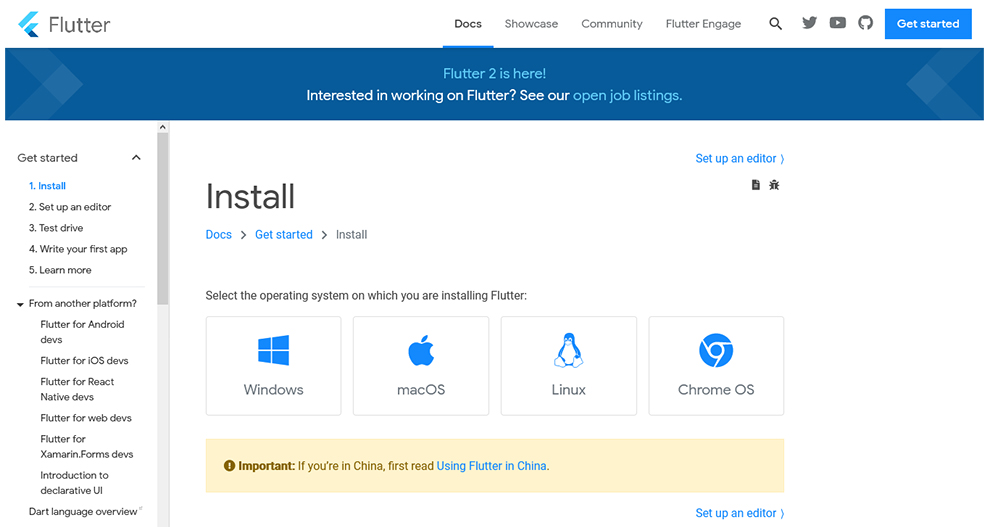This screenshot has width=990, height=527.
Task: Click the Install page heading
Action: [250, 196]
